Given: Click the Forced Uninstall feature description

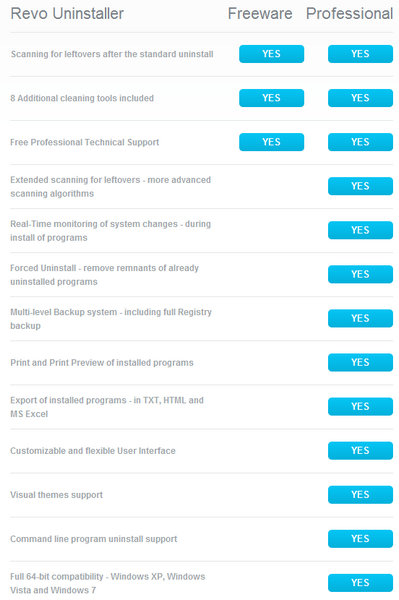Looking at the screenshot, I should click(x=104, y=275).
